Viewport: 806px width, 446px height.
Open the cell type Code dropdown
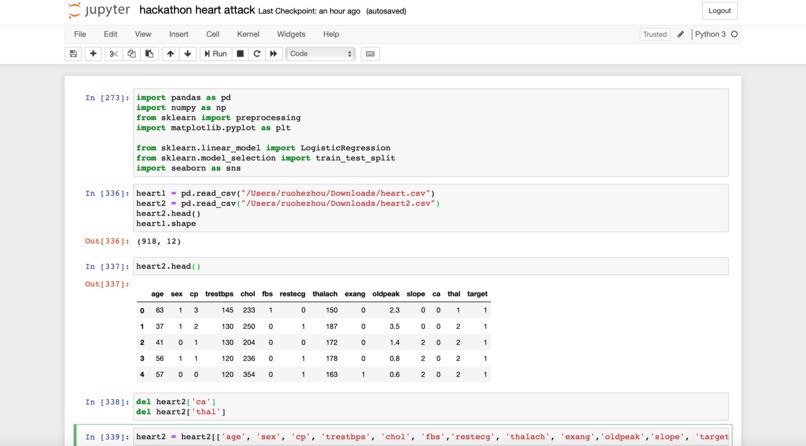320,53
